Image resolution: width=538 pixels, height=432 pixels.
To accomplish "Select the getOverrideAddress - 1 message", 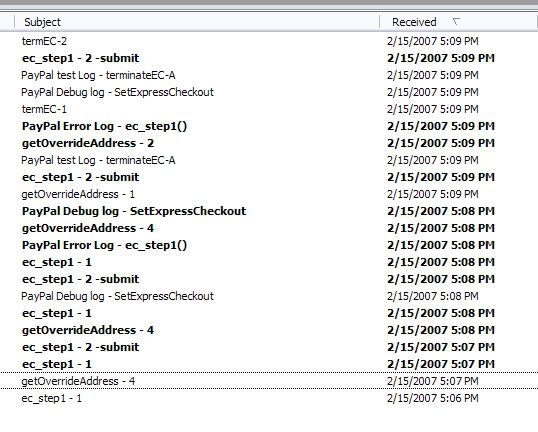I will coord(269,194).
